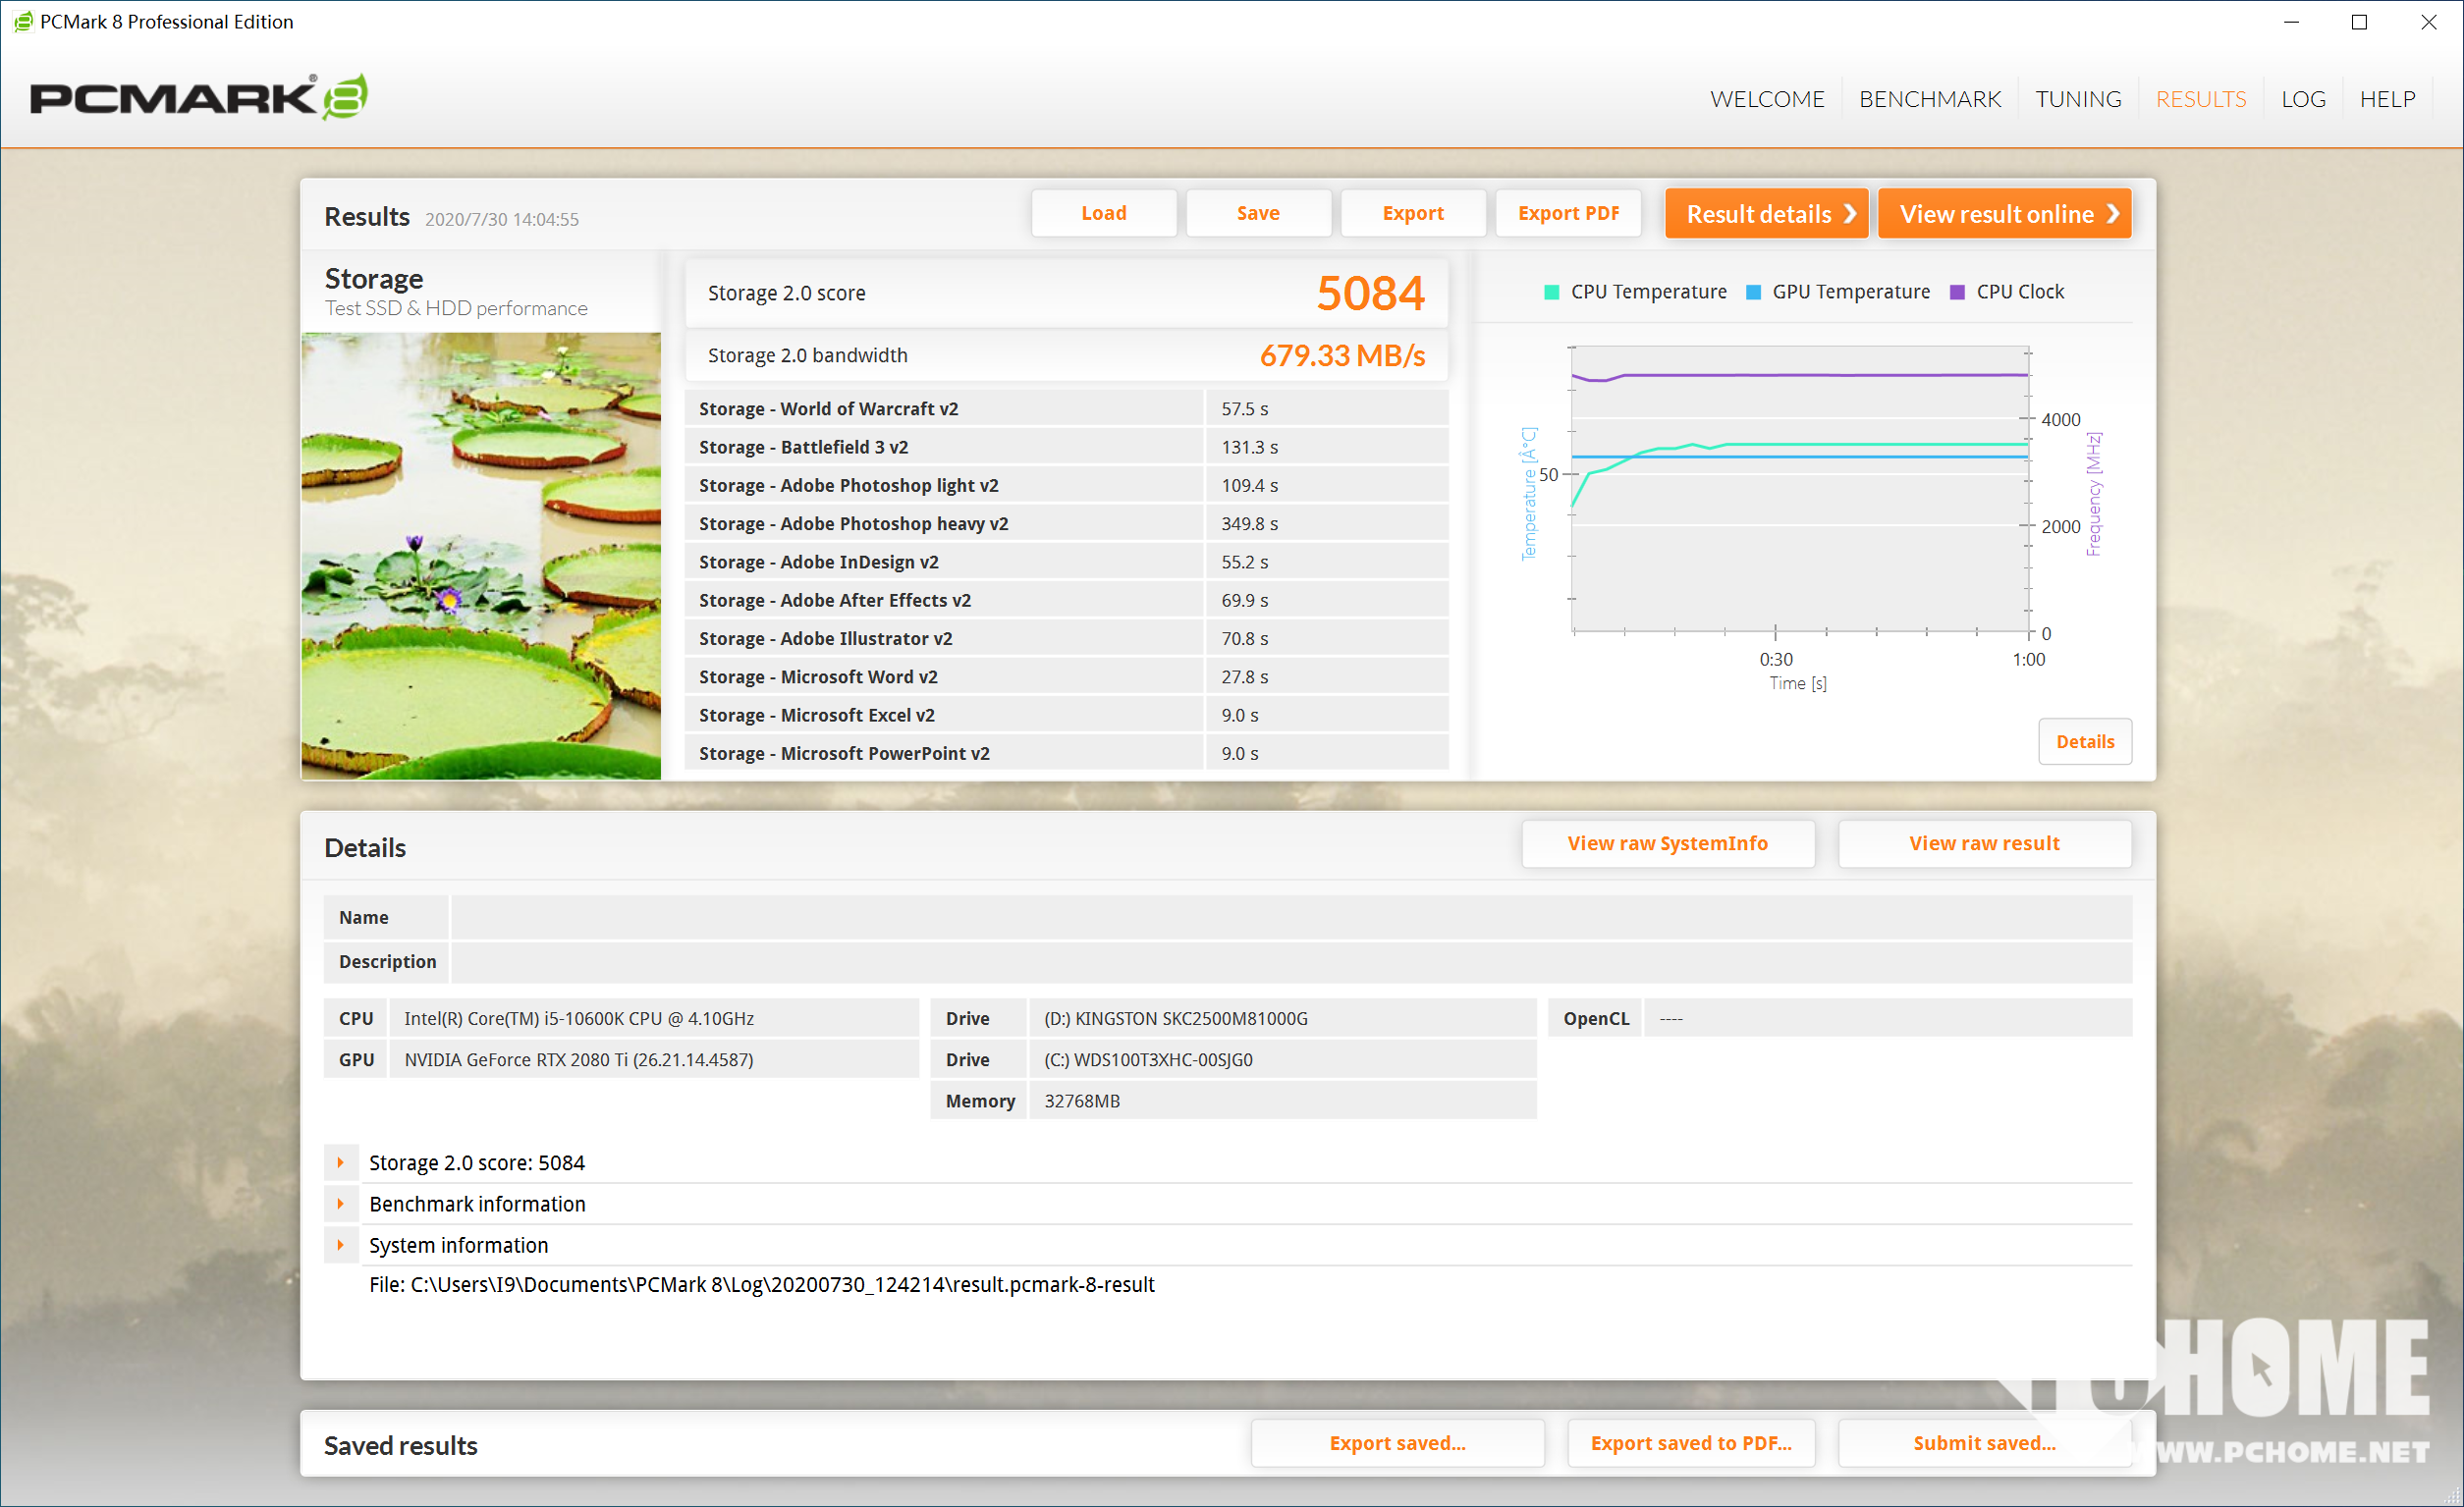Export result as PDF

[1567, 213]
